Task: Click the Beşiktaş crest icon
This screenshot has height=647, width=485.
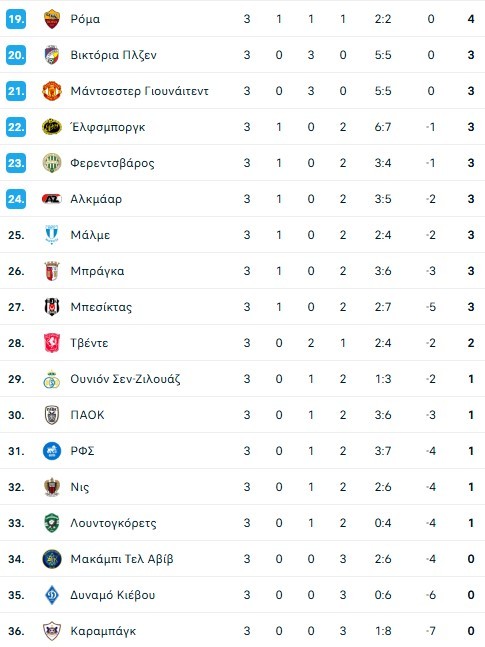Action: click(52, 307)
